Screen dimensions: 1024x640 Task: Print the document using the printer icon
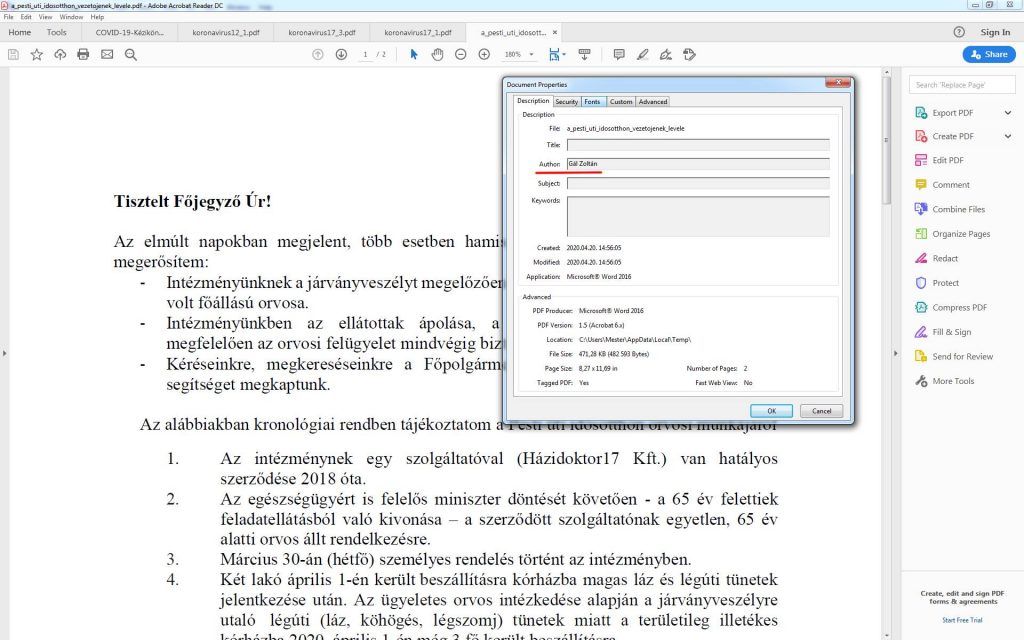click(83, 55)
